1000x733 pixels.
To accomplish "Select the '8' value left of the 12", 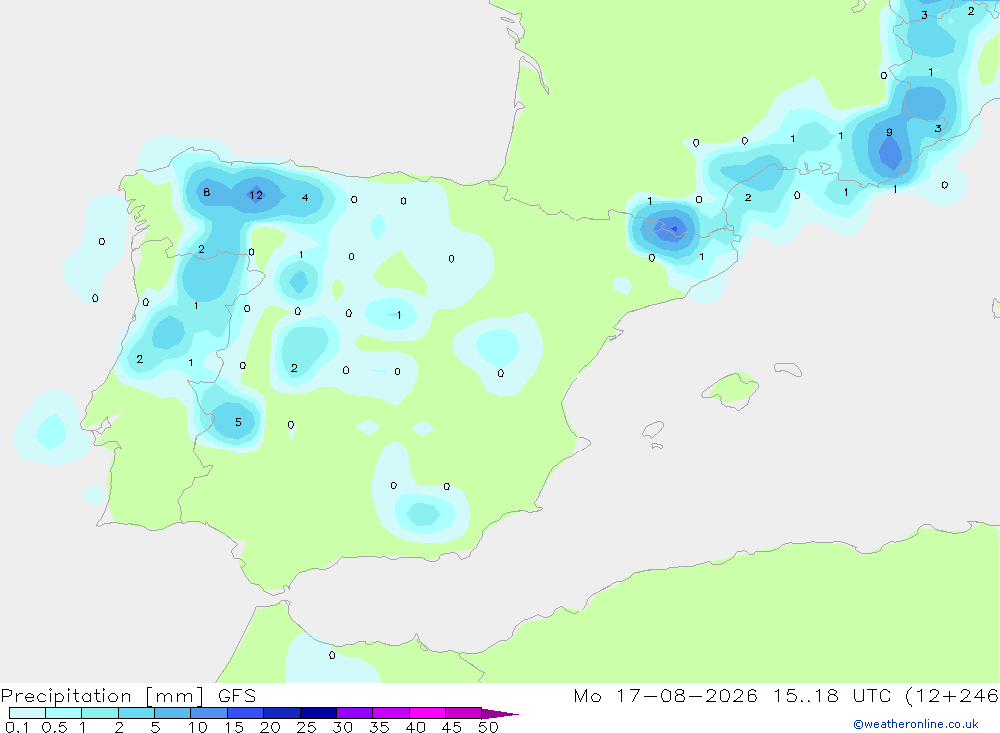I will click(x=207, y=192).
